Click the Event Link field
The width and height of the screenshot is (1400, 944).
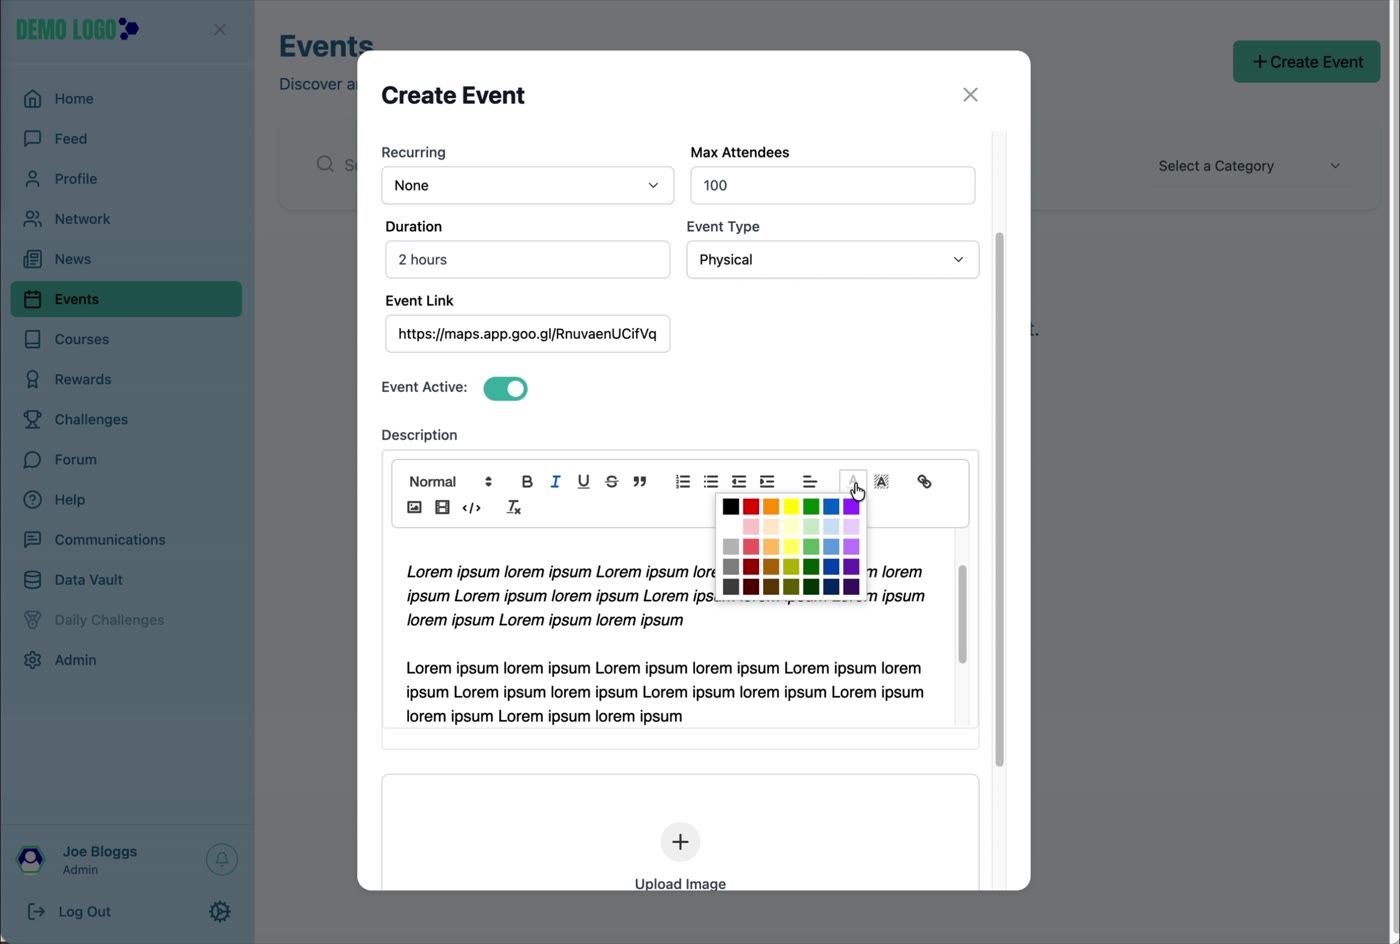527,333
